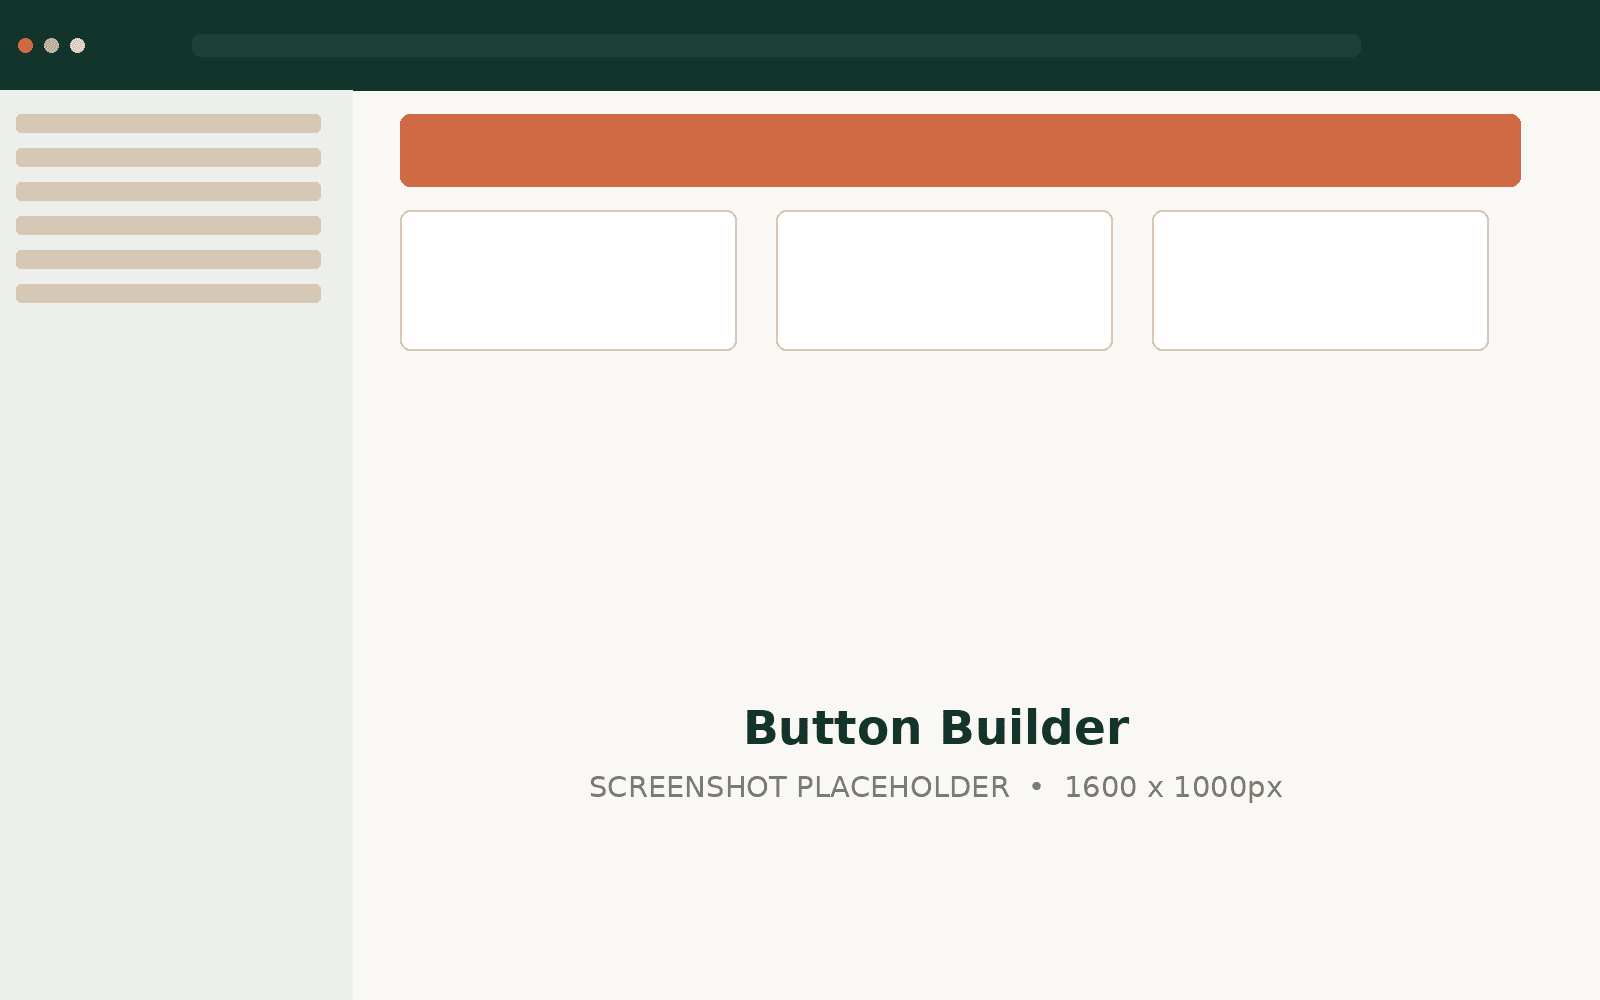Select the first sidebar placeholder row

tap(168, 123)
